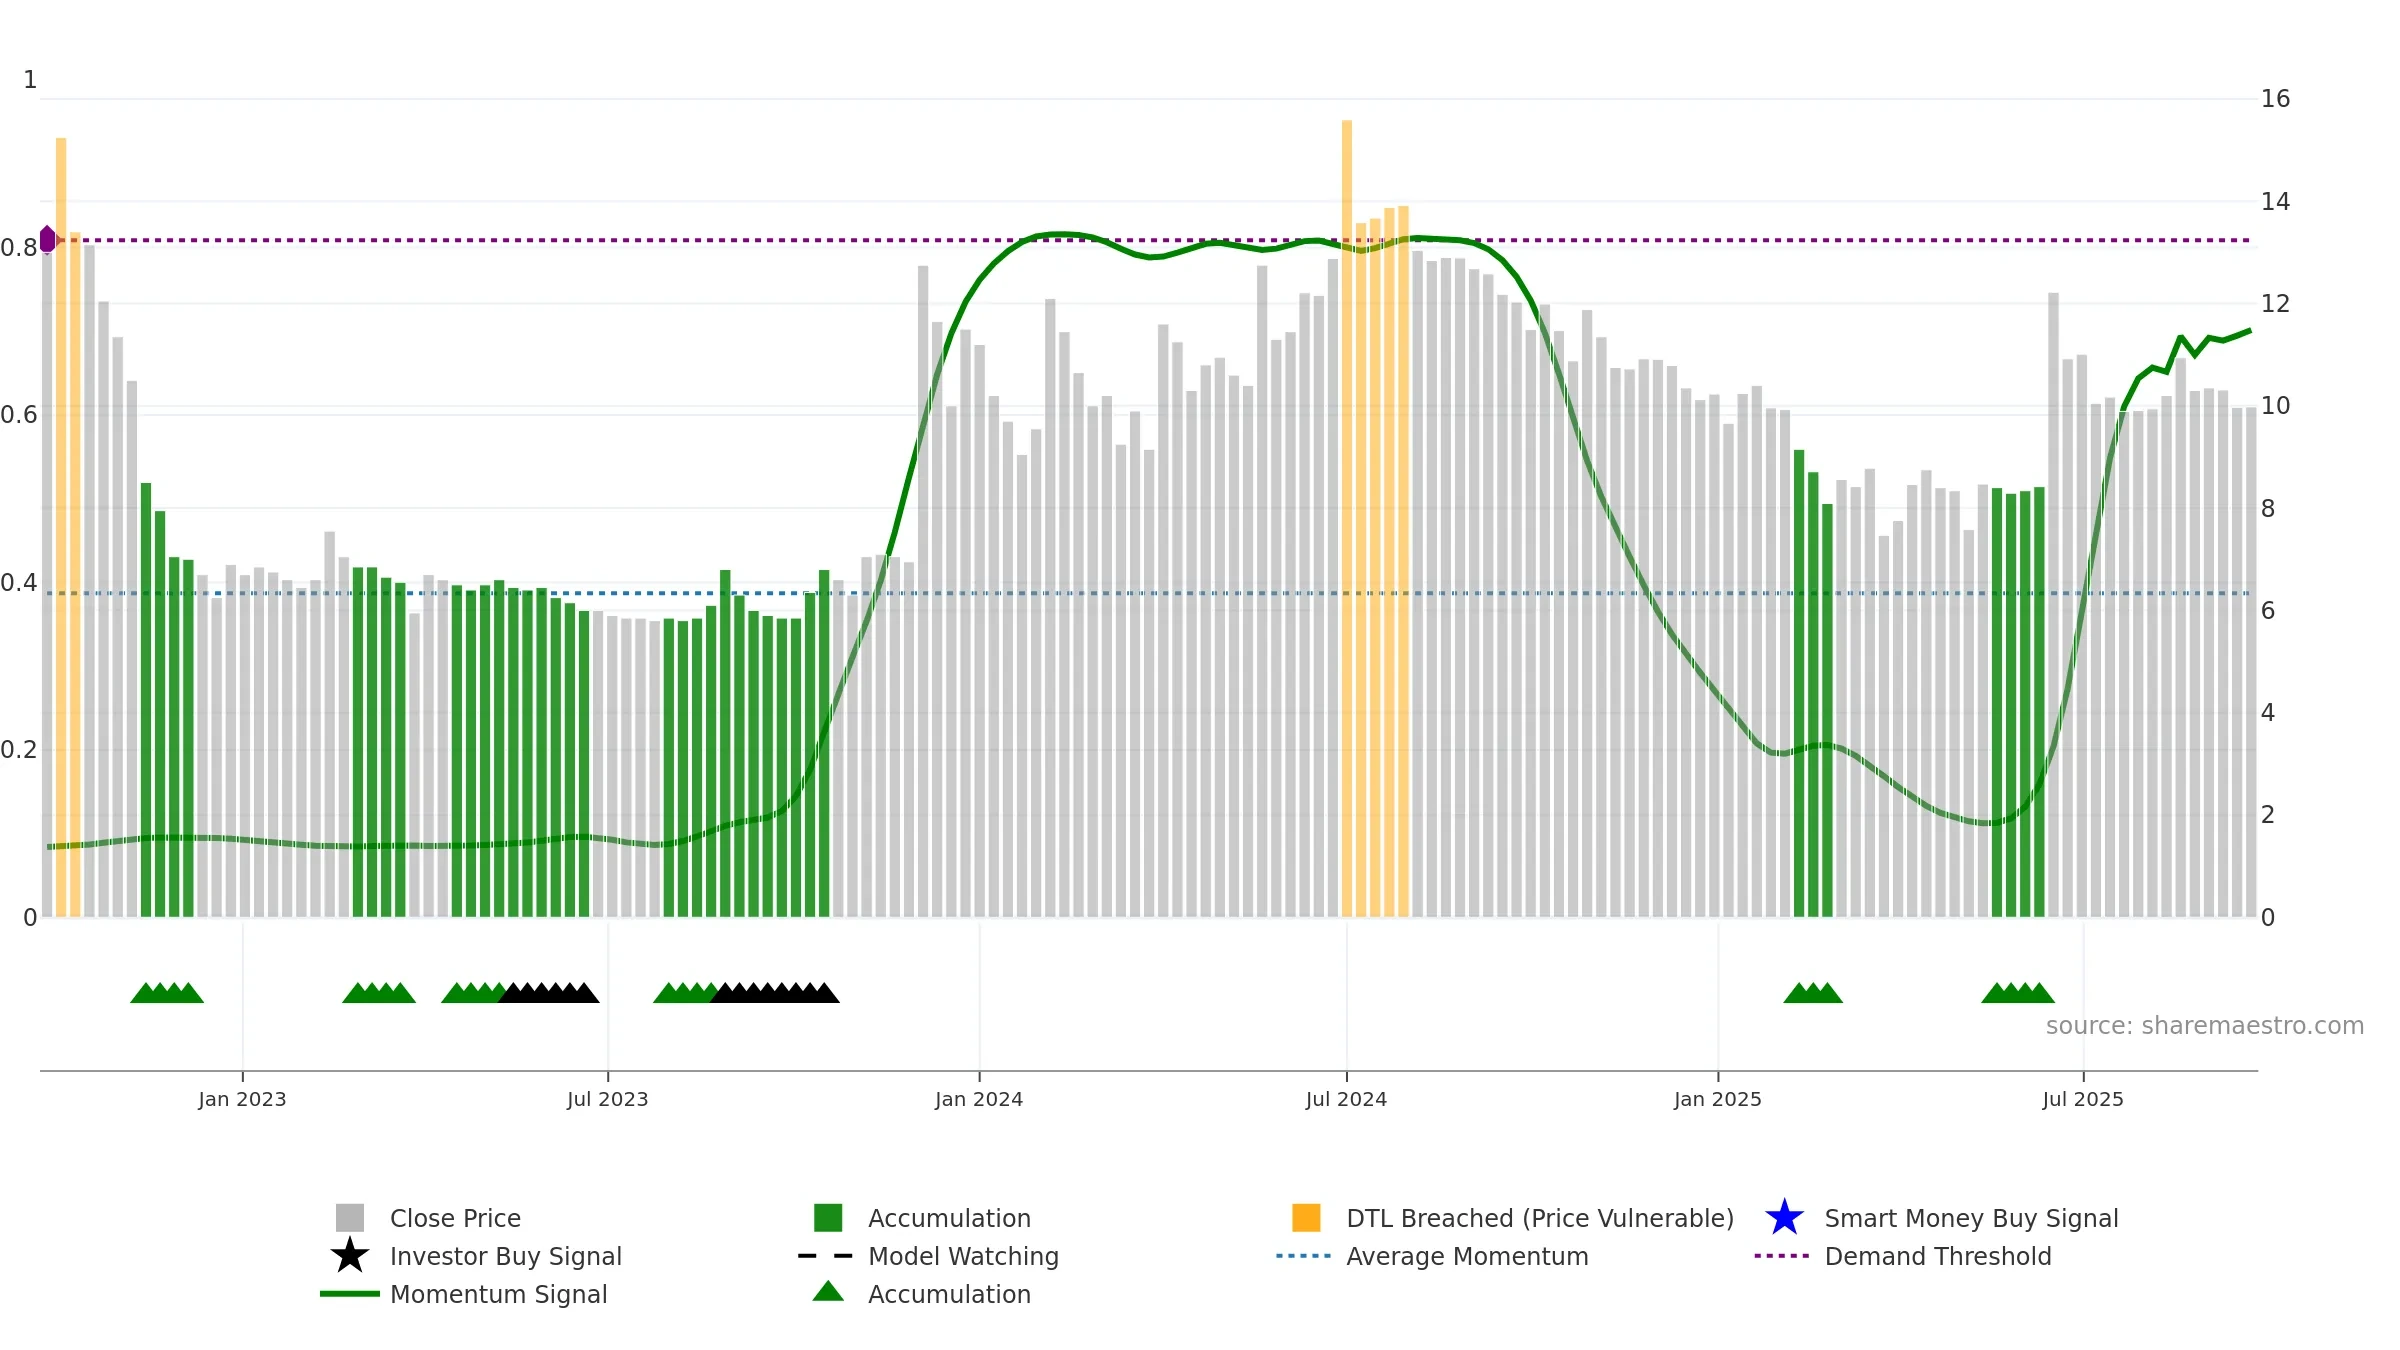This screenshot has width=2400, height=1350.
Task: Click the black Investor Buy Signal star icon
Action: coord(350,1255)
